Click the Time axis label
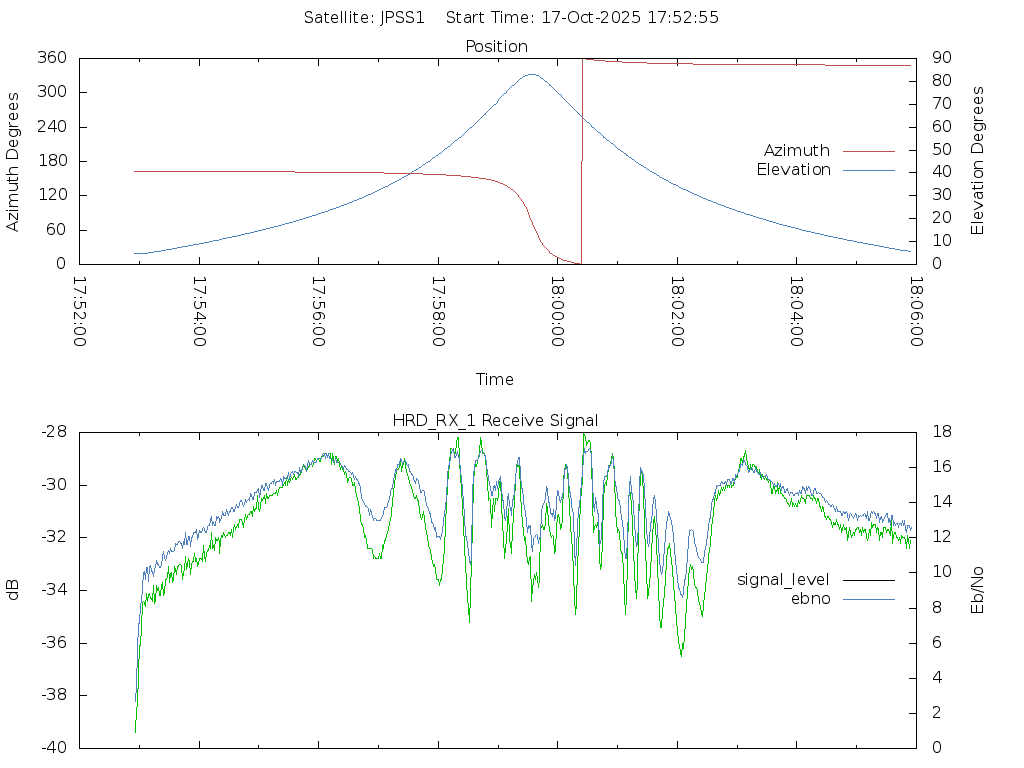 pyautogui.click(x=495, y=380)
